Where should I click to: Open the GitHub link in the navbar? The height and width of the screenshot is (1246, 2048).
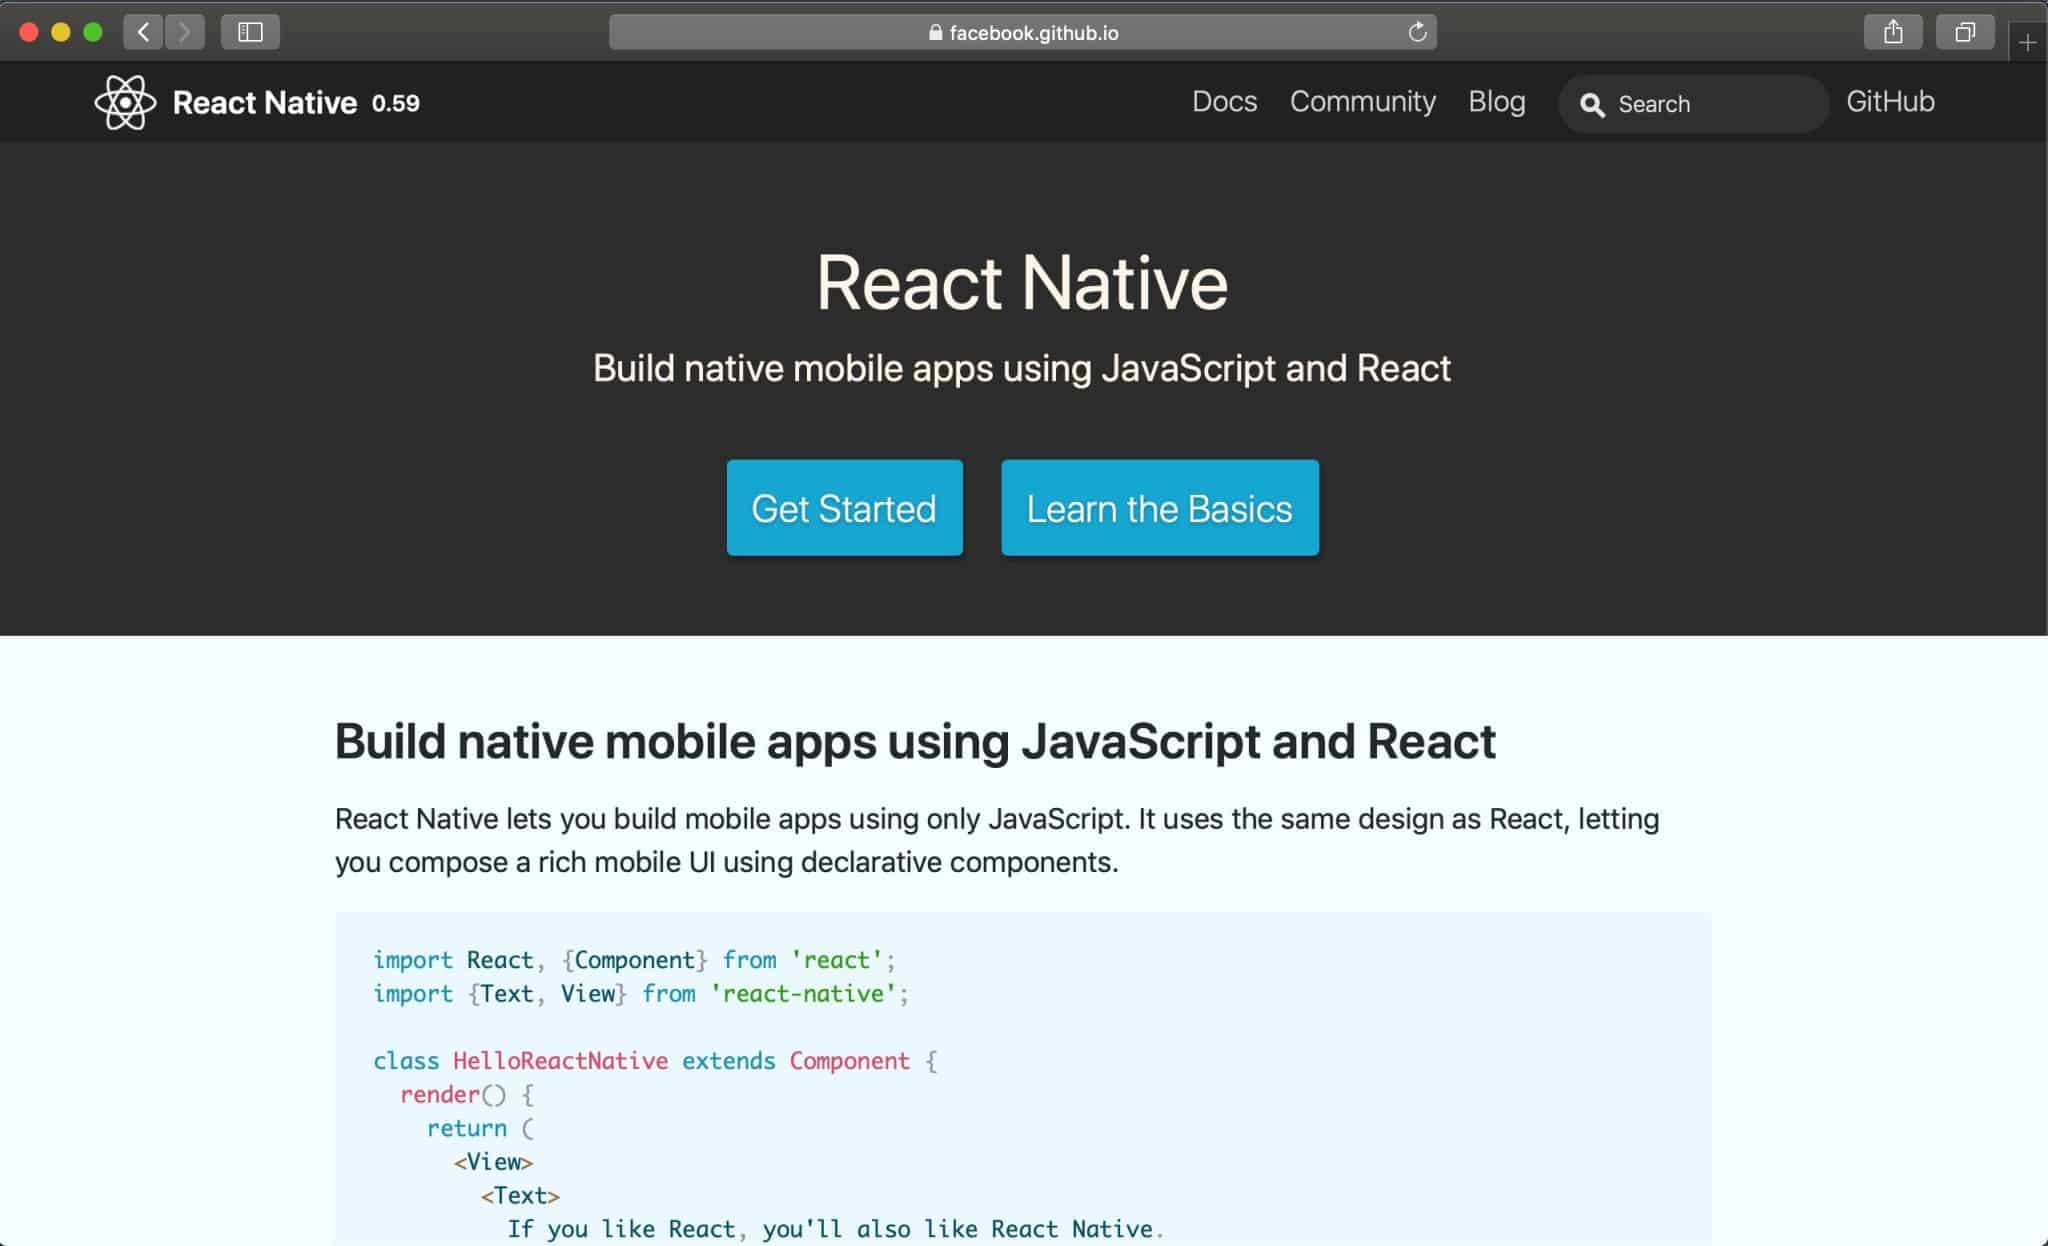click(x=1890, y=101)
